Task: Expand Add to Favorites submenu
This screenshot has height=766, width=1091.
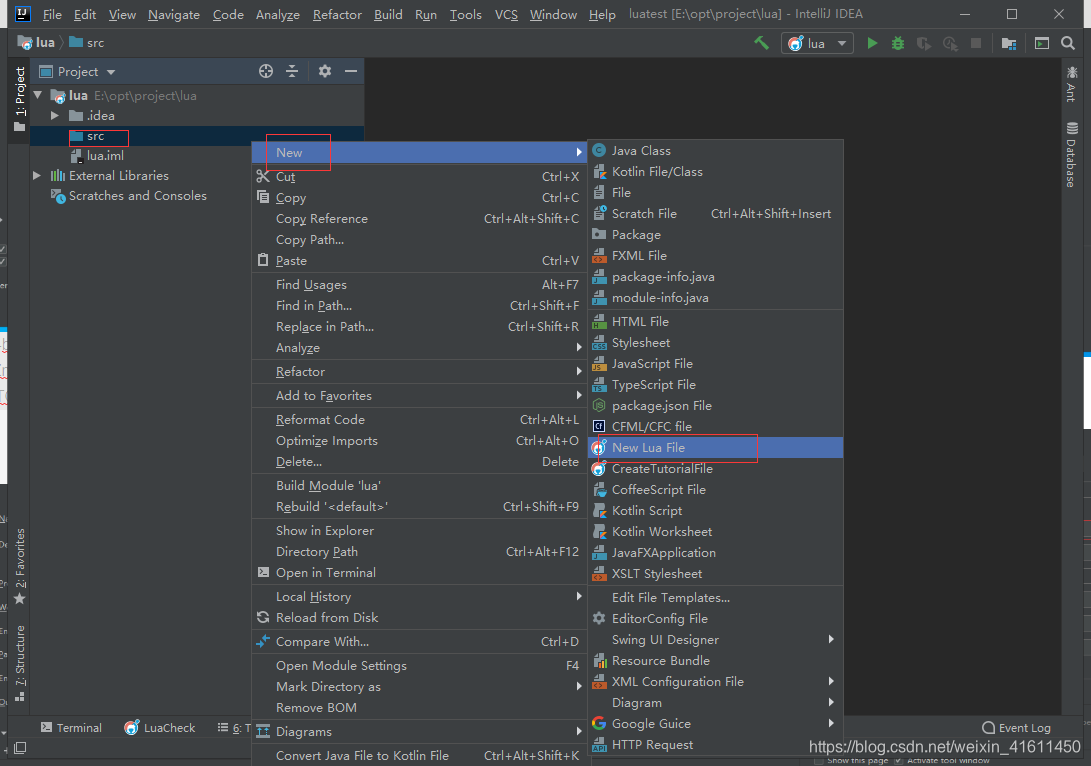Action: [x=420, y=395]
